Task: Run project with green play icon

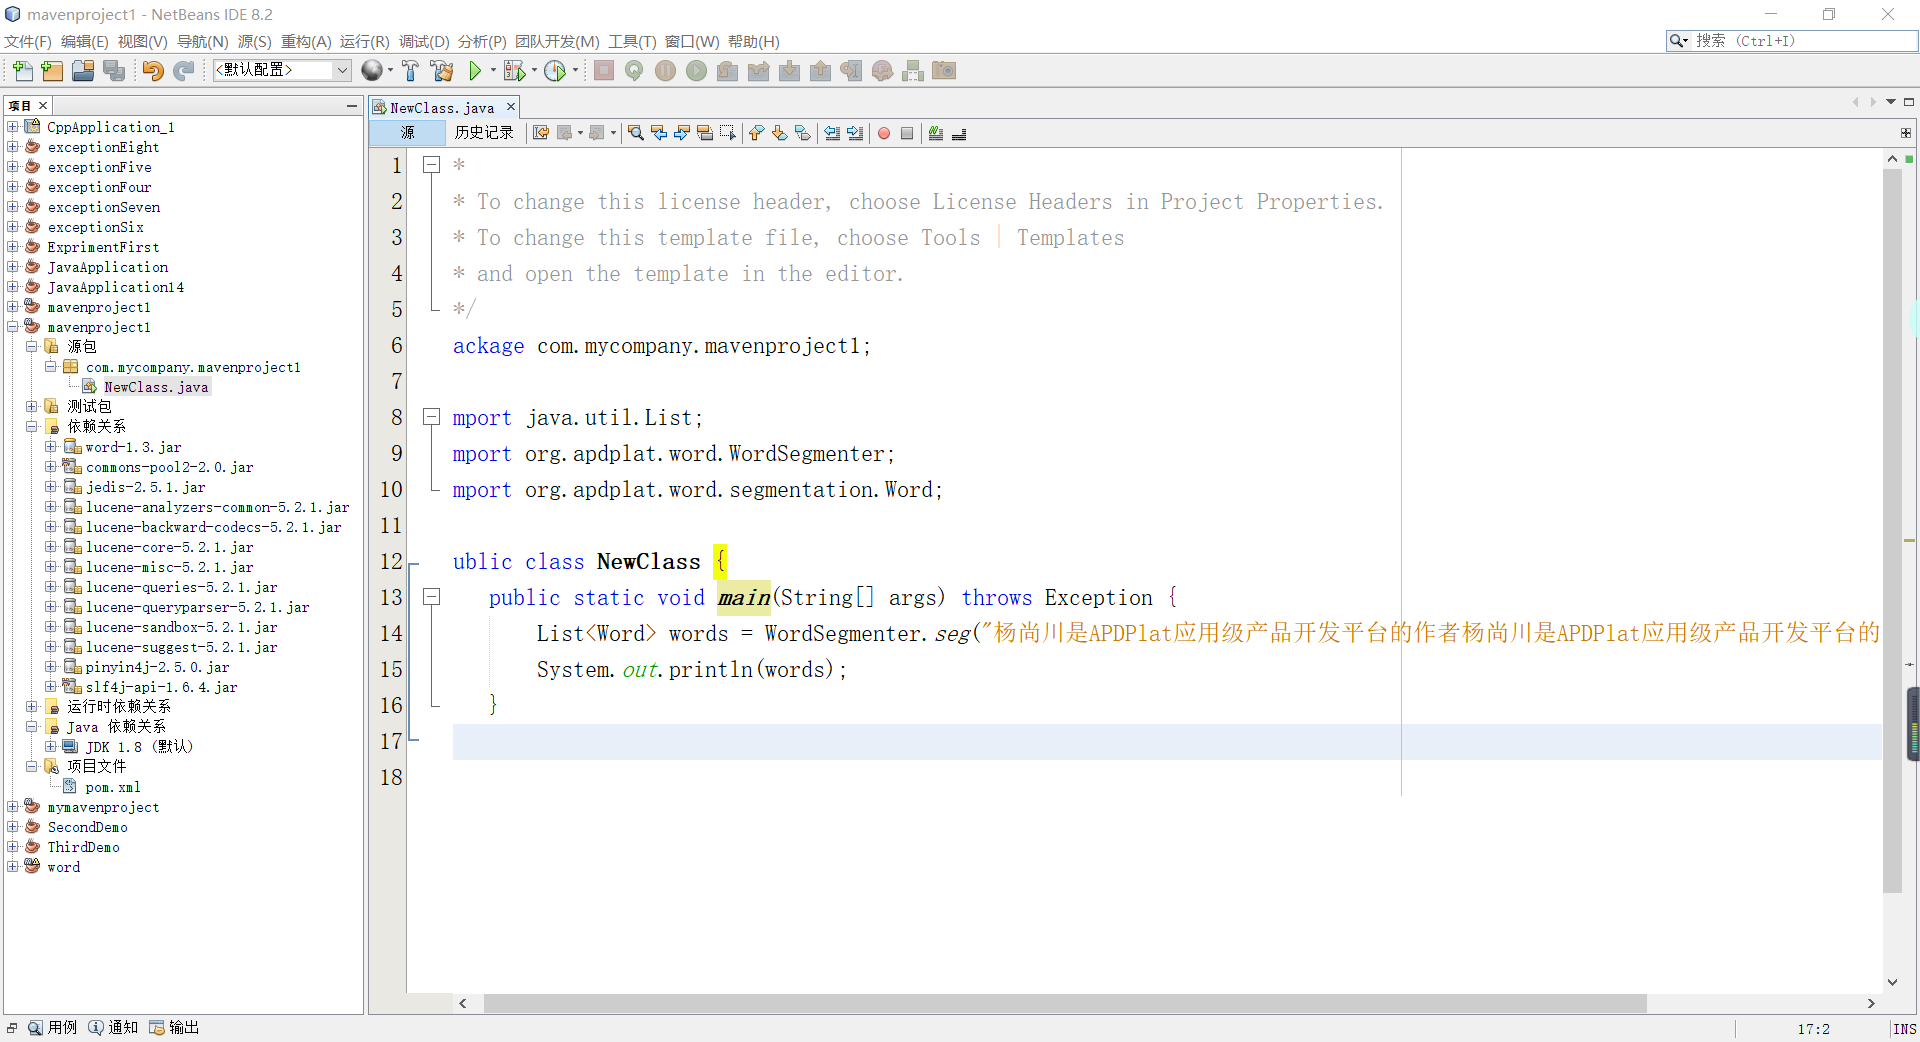Action: click(x=475, y=70)
